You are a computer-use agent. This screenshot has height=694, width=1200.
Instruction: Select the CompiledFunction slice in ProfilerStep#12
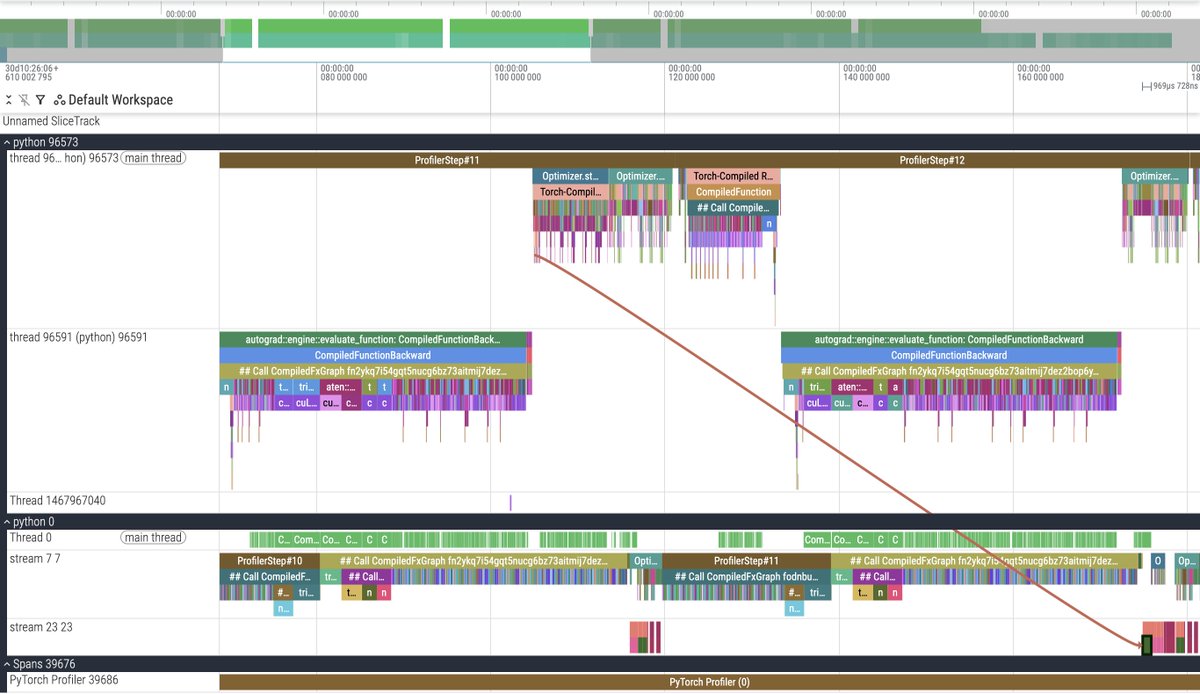point(733,192)
